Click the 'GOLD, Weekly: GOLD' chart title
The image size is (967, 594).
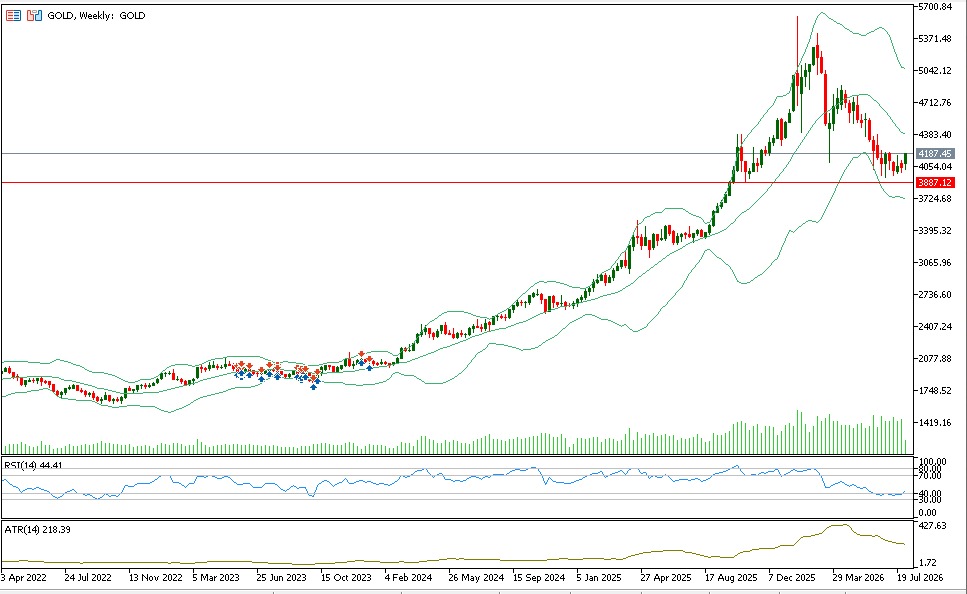(x=96, y=15)
